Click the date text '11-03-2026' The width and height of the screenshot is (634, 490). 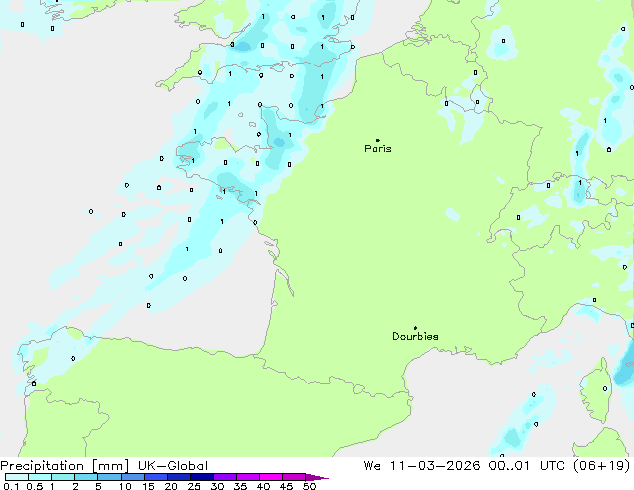435,466
